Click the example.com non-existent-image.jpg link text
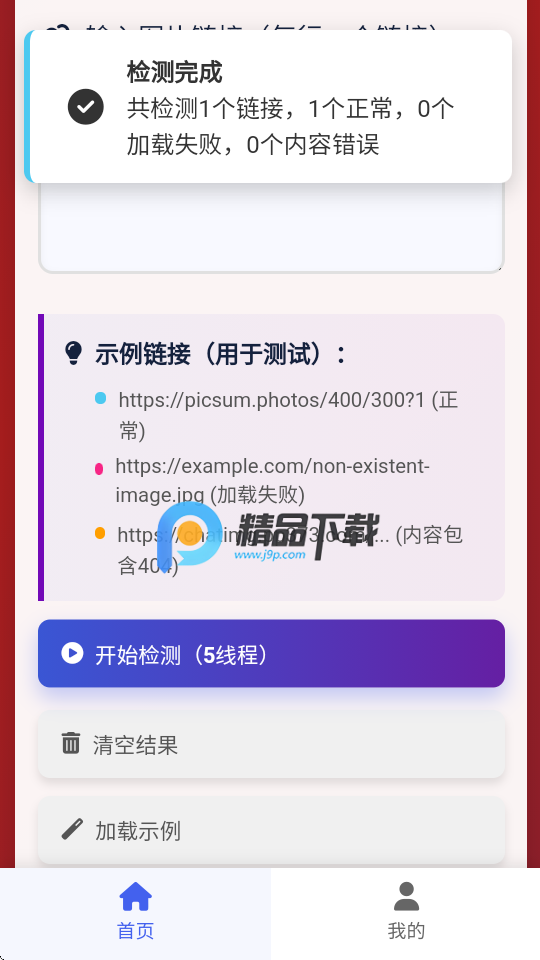The width and height of the screenshot is (540, 960). (x=272, y=480)
